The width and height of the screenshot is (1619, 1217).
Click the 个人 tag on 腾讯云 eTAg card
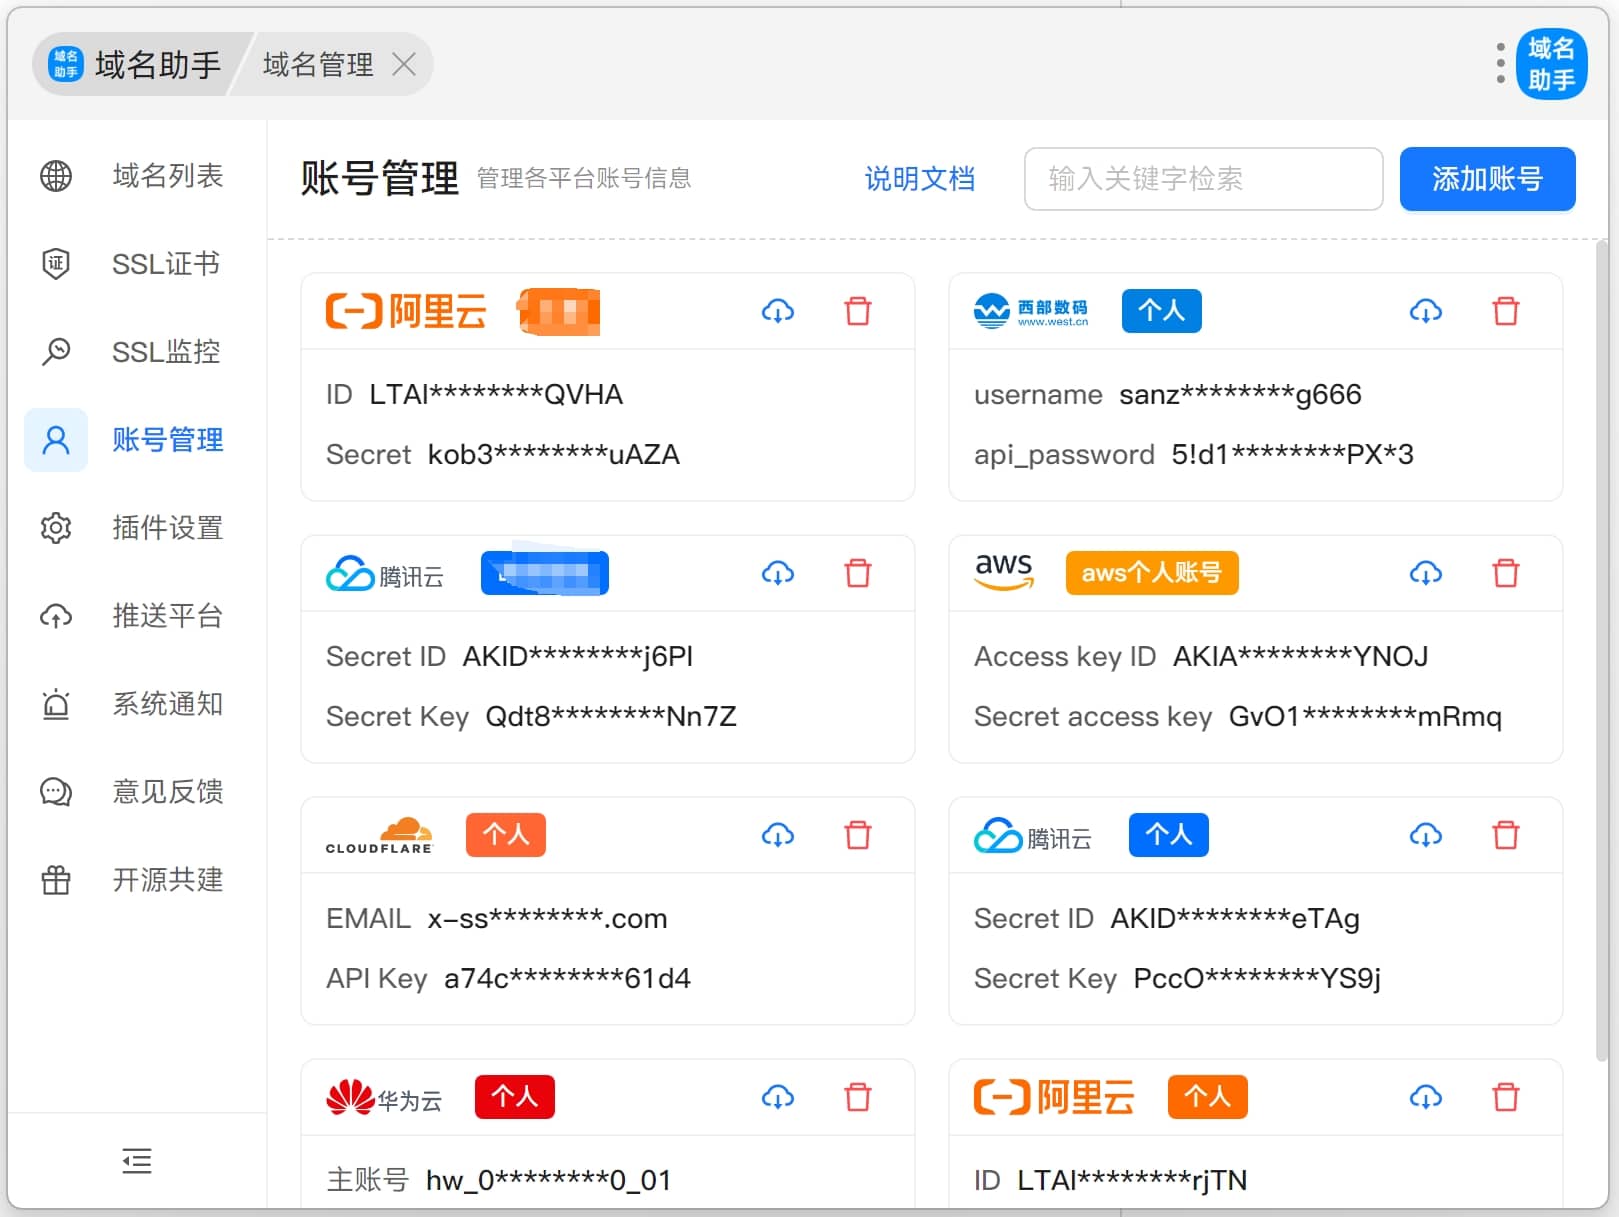(x=1169, y=835)
